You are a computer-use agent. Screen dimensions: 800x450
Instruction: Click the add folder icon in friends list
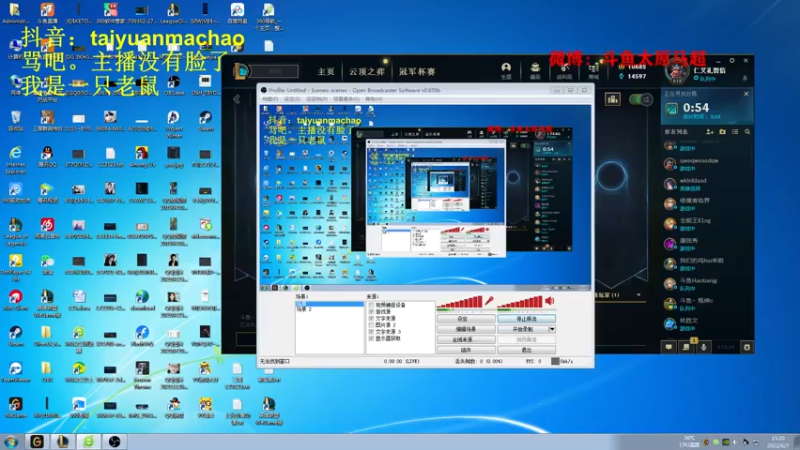pyautogui.click(x=722, y=132)
